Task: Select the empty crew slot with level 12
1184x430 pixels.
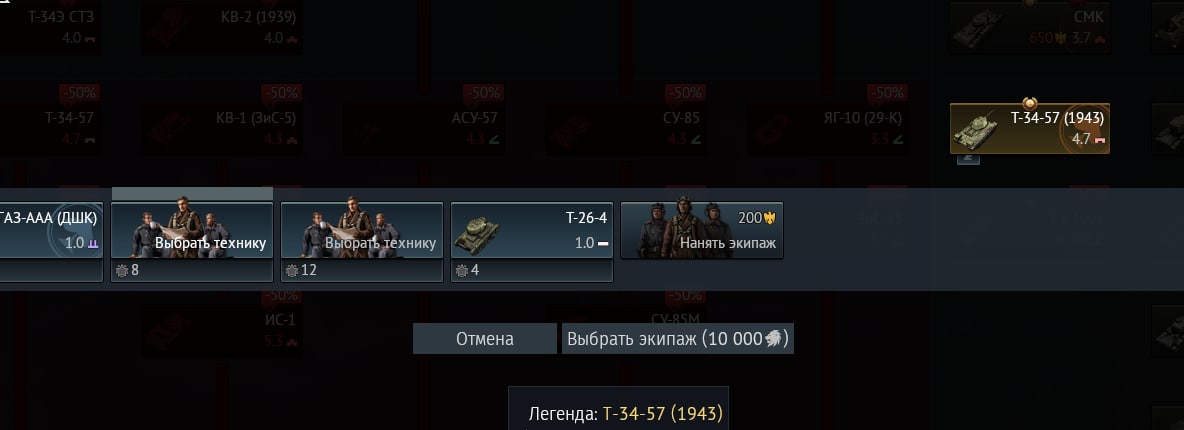Action: (362, 242)
